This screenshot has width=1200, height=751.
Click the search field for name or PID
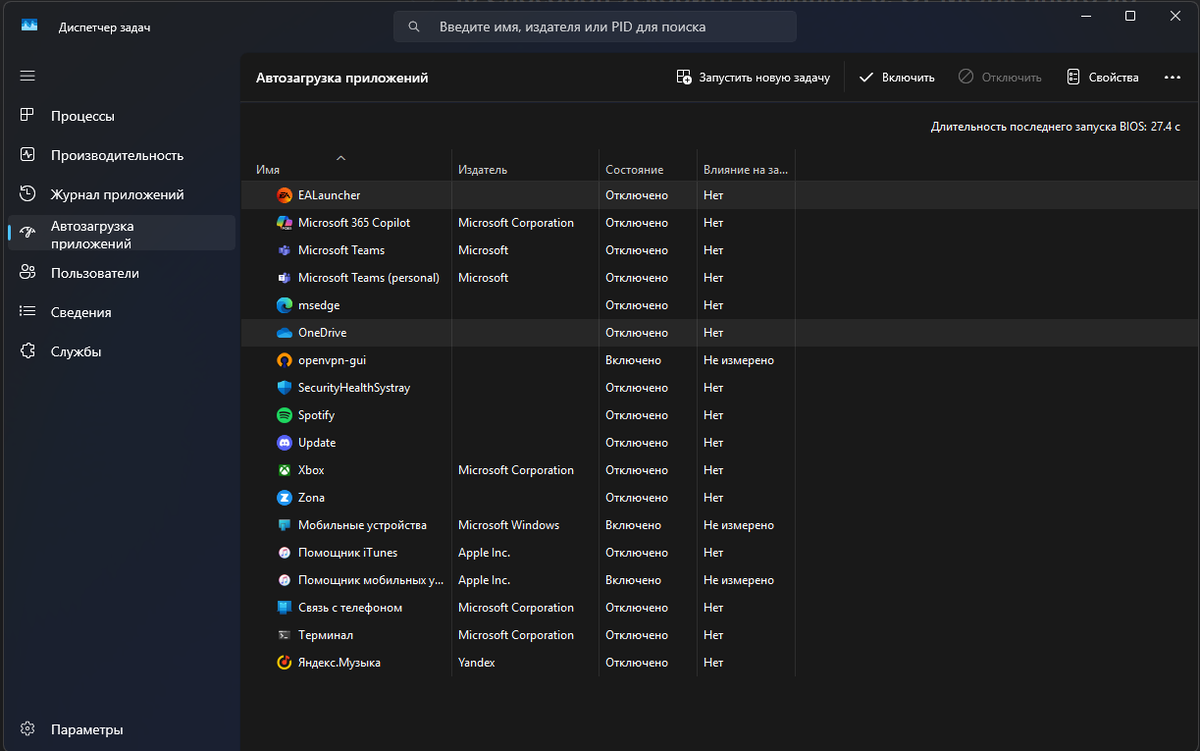pos(595,27)
